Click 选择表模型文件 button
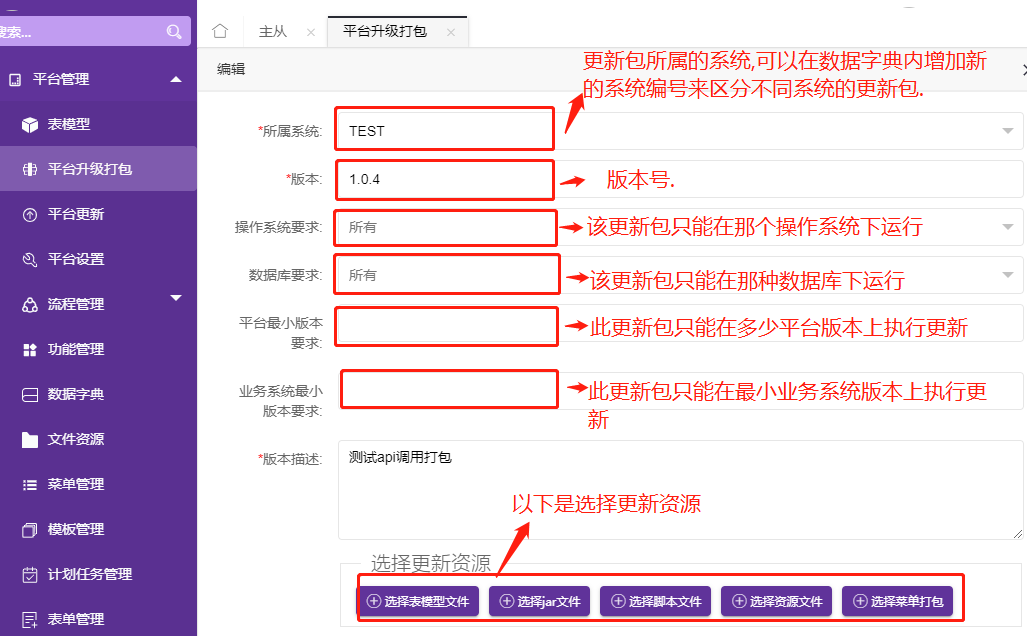The image size is (1027, 636). (418, 601)
